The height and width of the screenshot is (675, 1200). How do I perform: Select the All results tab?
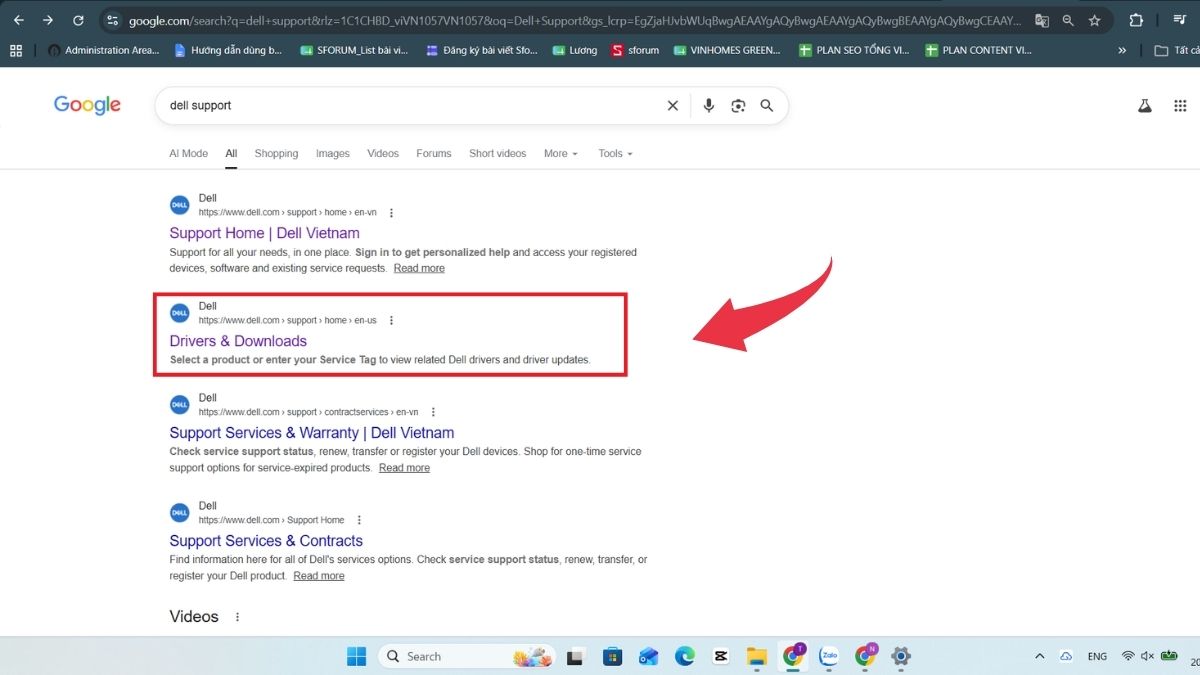click(231, 153)
